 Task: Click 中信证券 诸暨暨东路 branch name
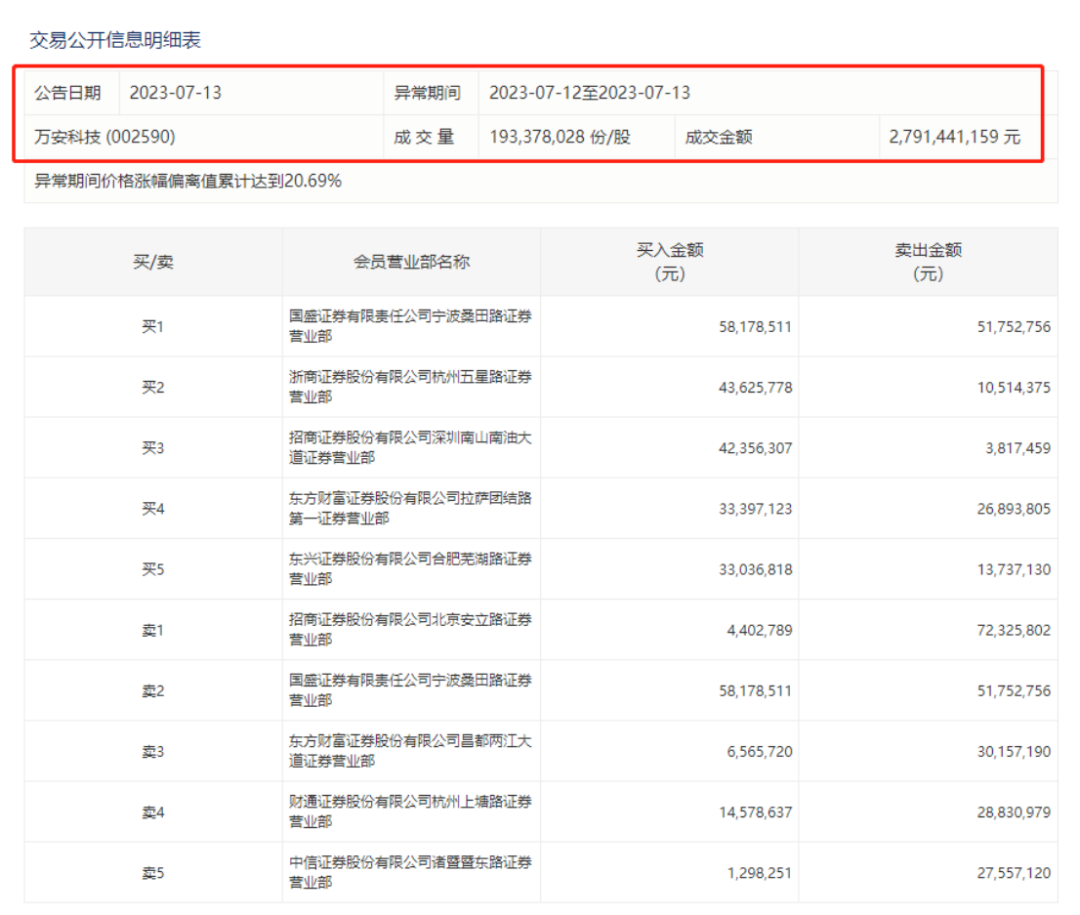click(x=410, y=872)
